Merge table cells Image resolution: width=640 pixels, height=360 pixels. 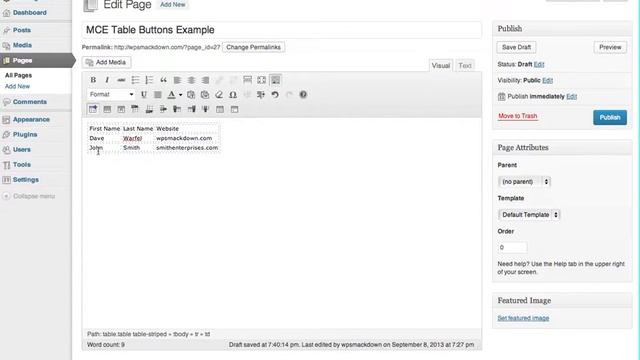coord(234,109)
